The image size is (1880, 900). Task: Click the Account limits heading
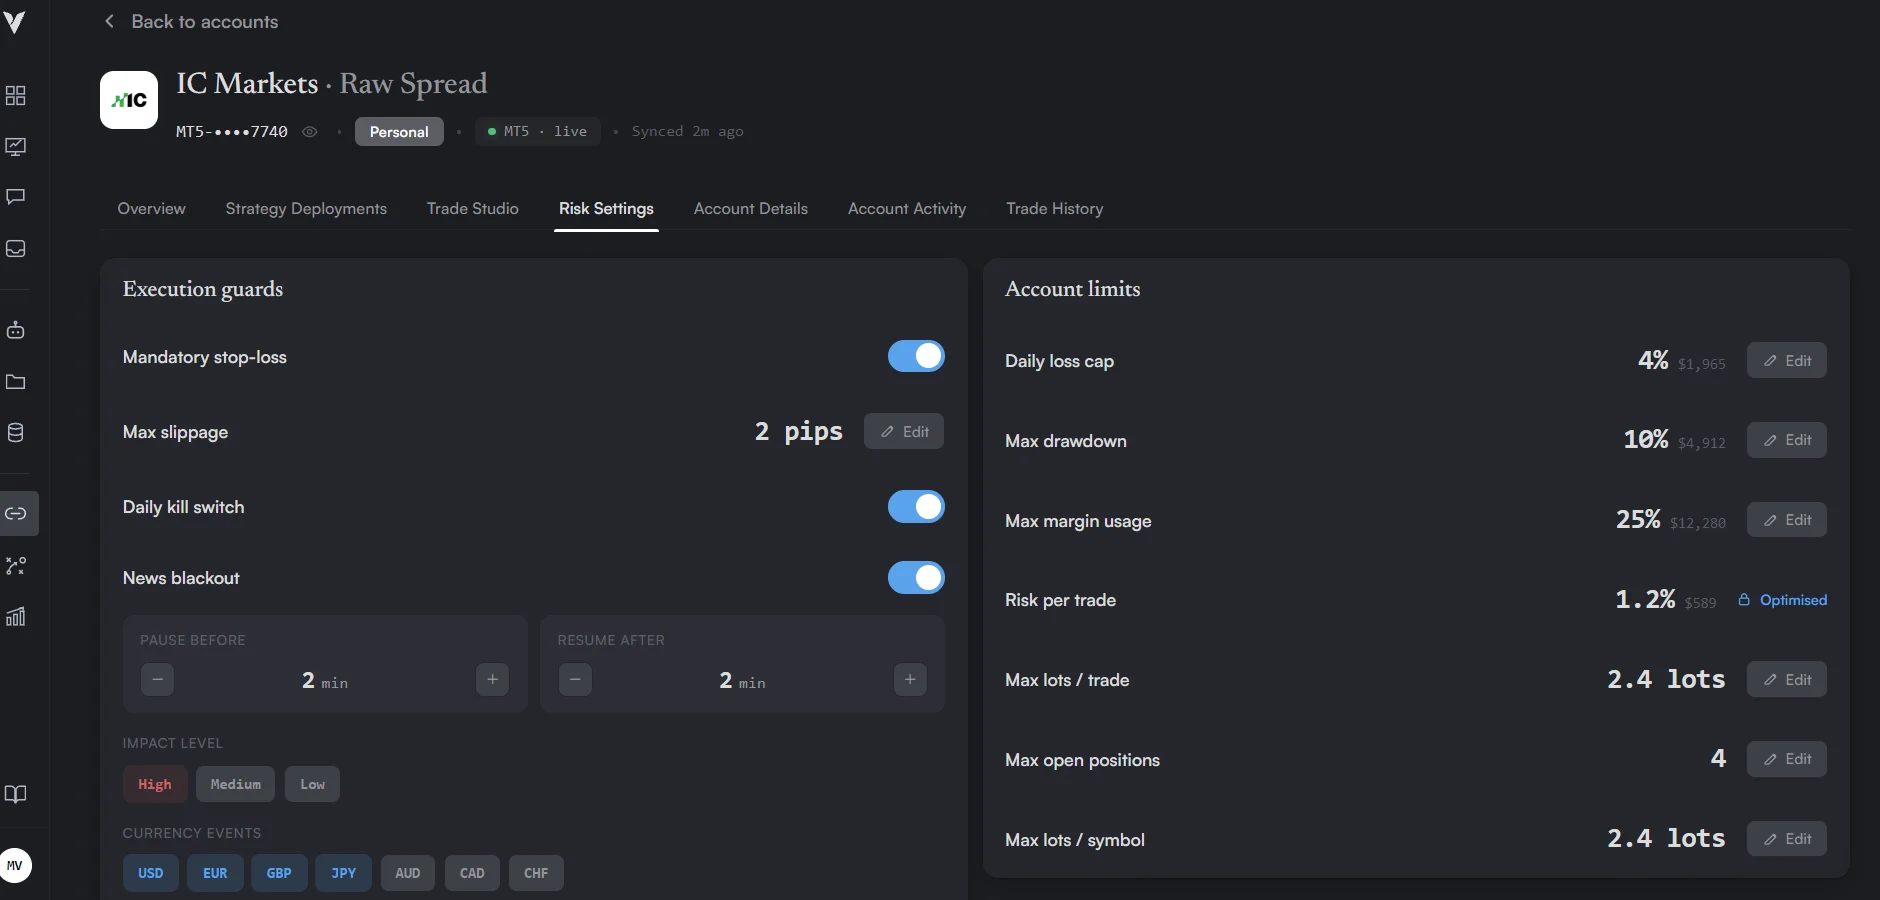coord(1073,289)
